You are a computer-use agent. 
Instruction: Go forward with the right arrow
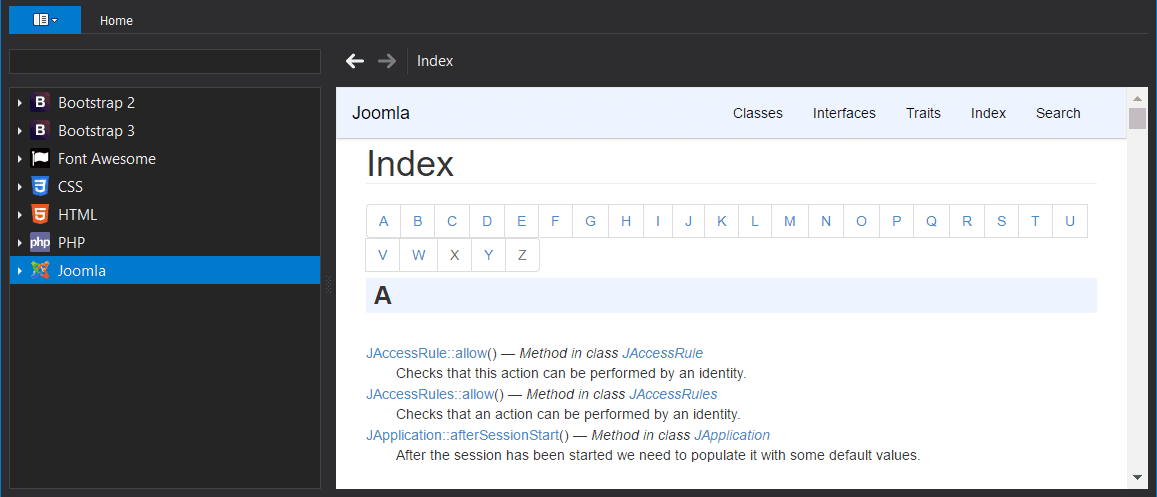click(387, 61)
